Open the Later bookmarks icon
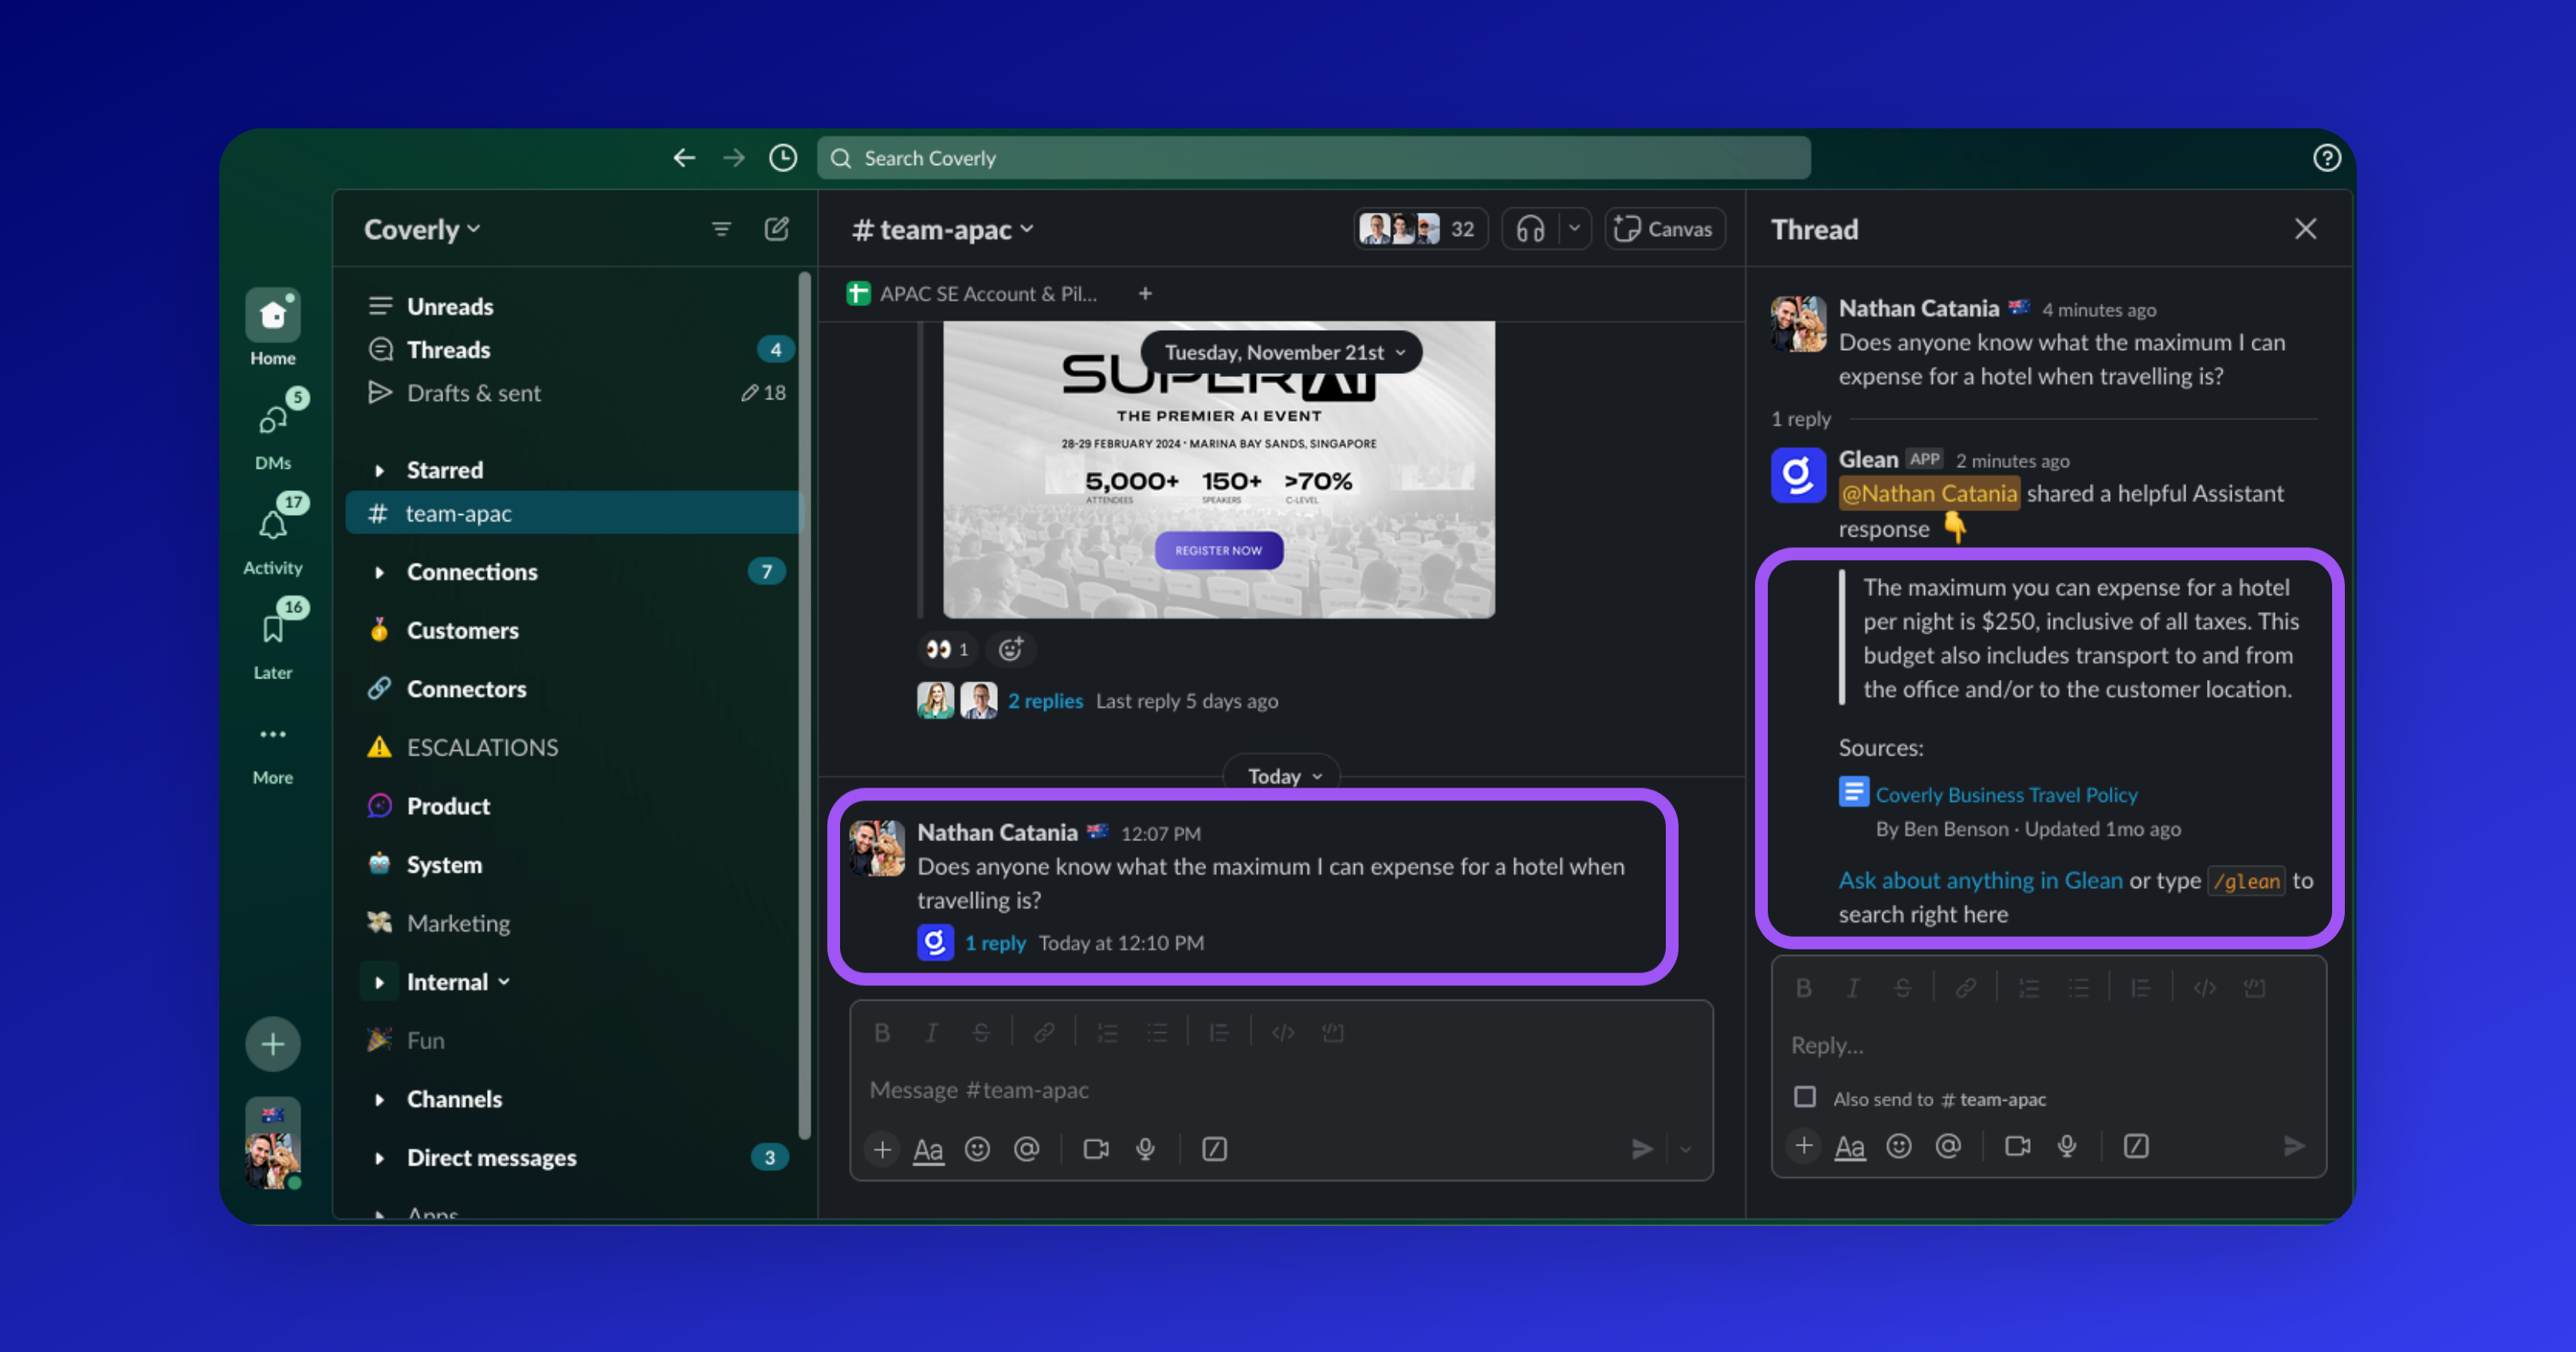Screen dimensions: 2576x1352 272,630
